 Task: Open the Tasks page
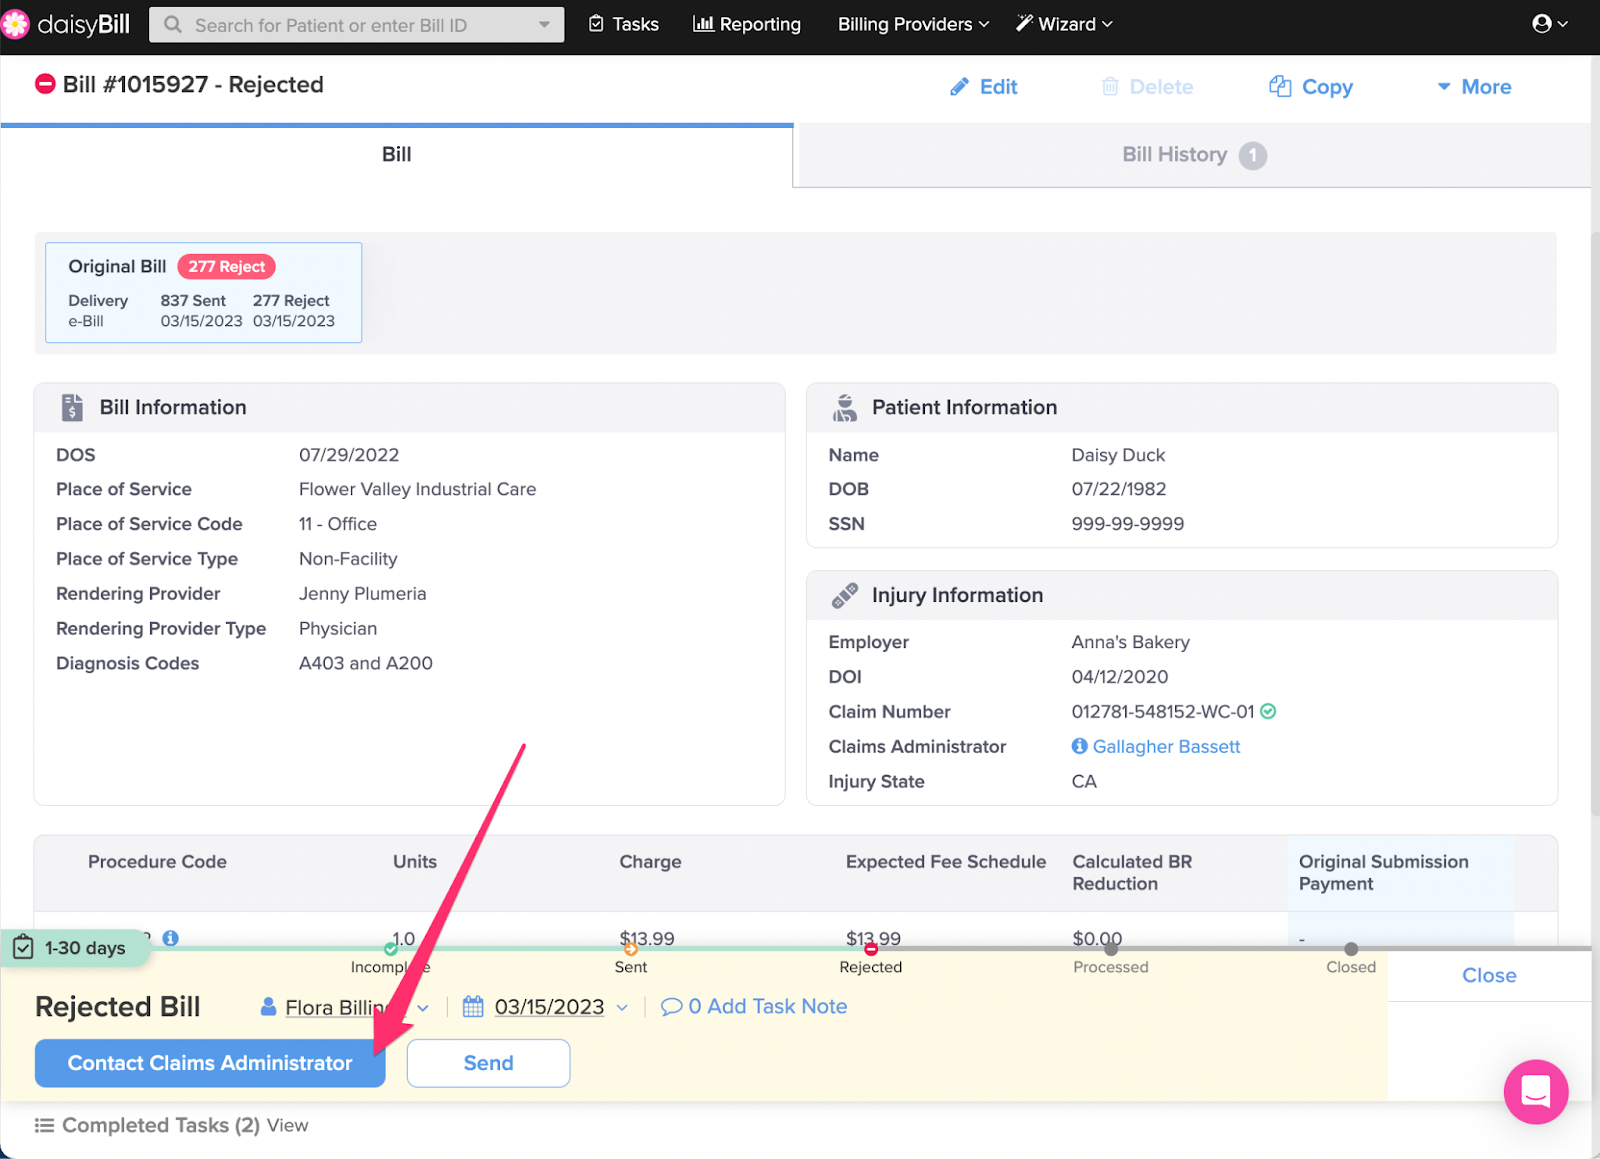point(623,24)
